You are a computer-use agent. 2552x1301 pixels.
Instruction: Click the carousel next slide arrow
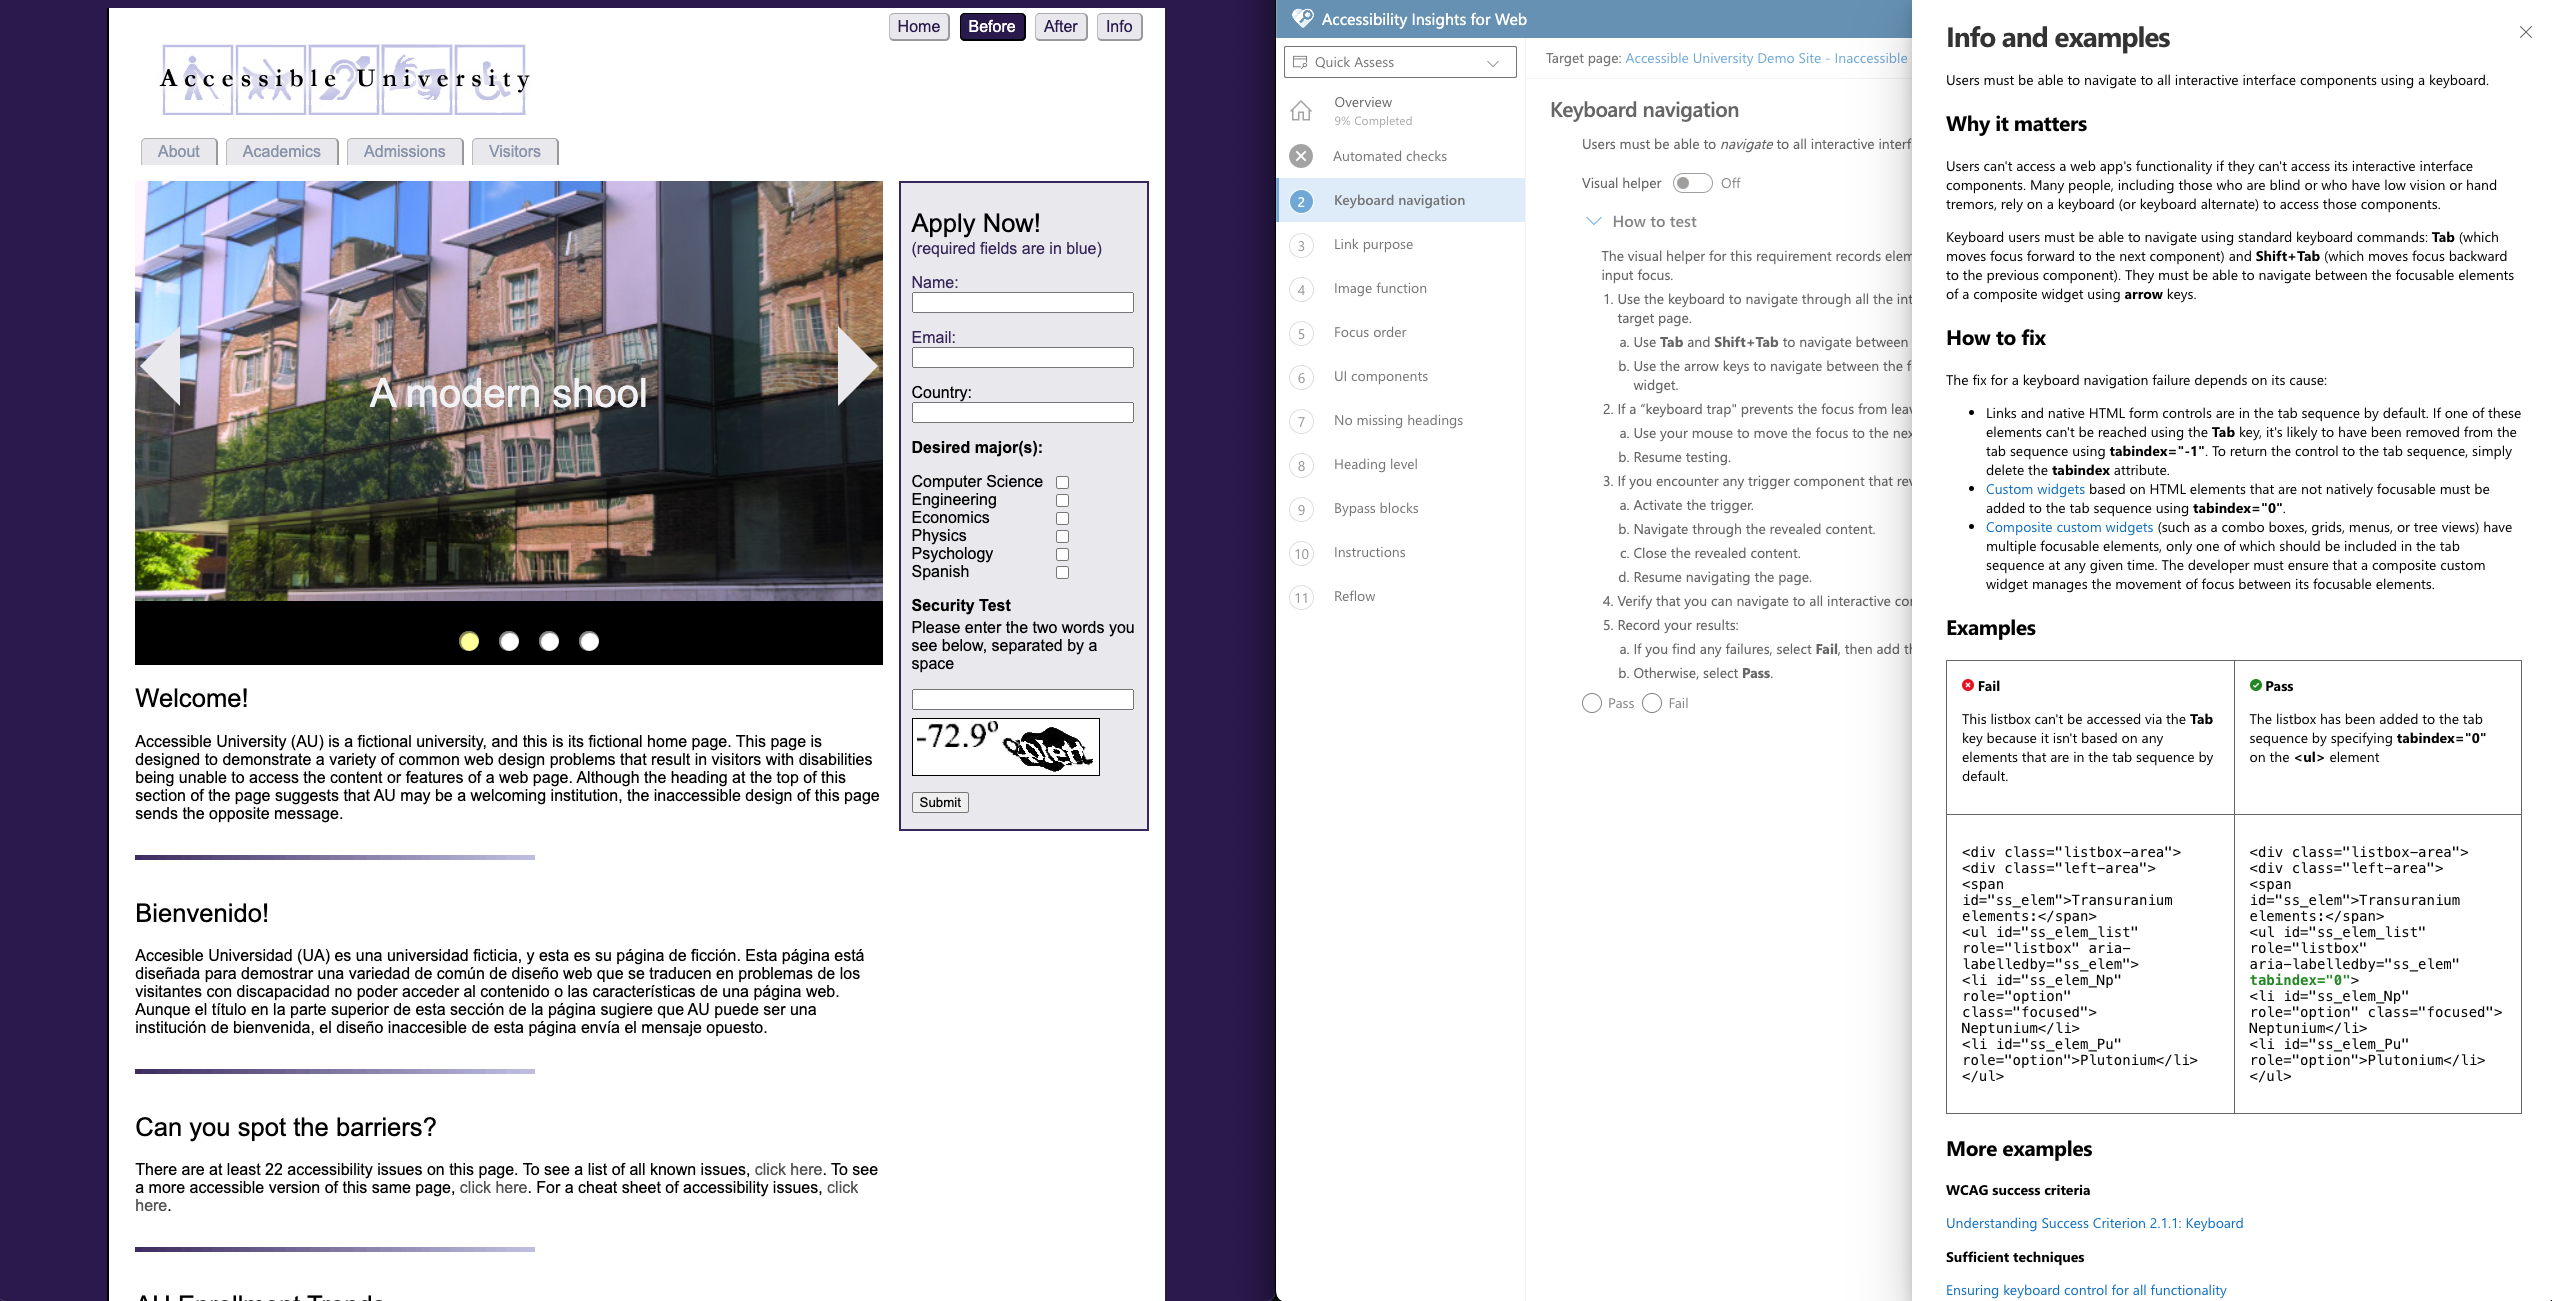pyautogui.click(x=857, y=366)
